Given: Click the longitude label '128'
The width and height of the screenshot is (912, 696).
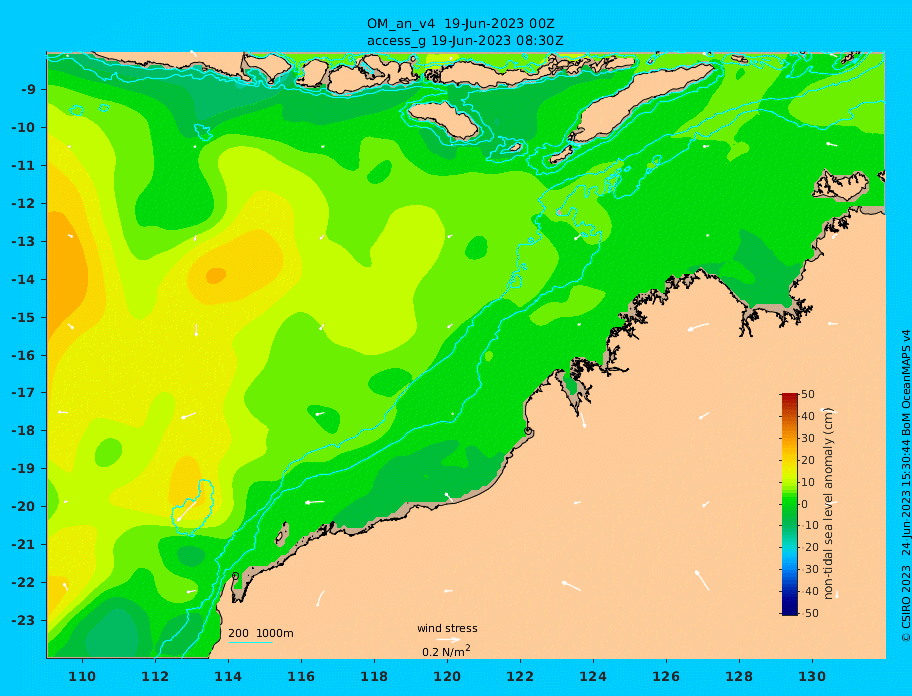Looking at the screenshot, I should (739, 676).
